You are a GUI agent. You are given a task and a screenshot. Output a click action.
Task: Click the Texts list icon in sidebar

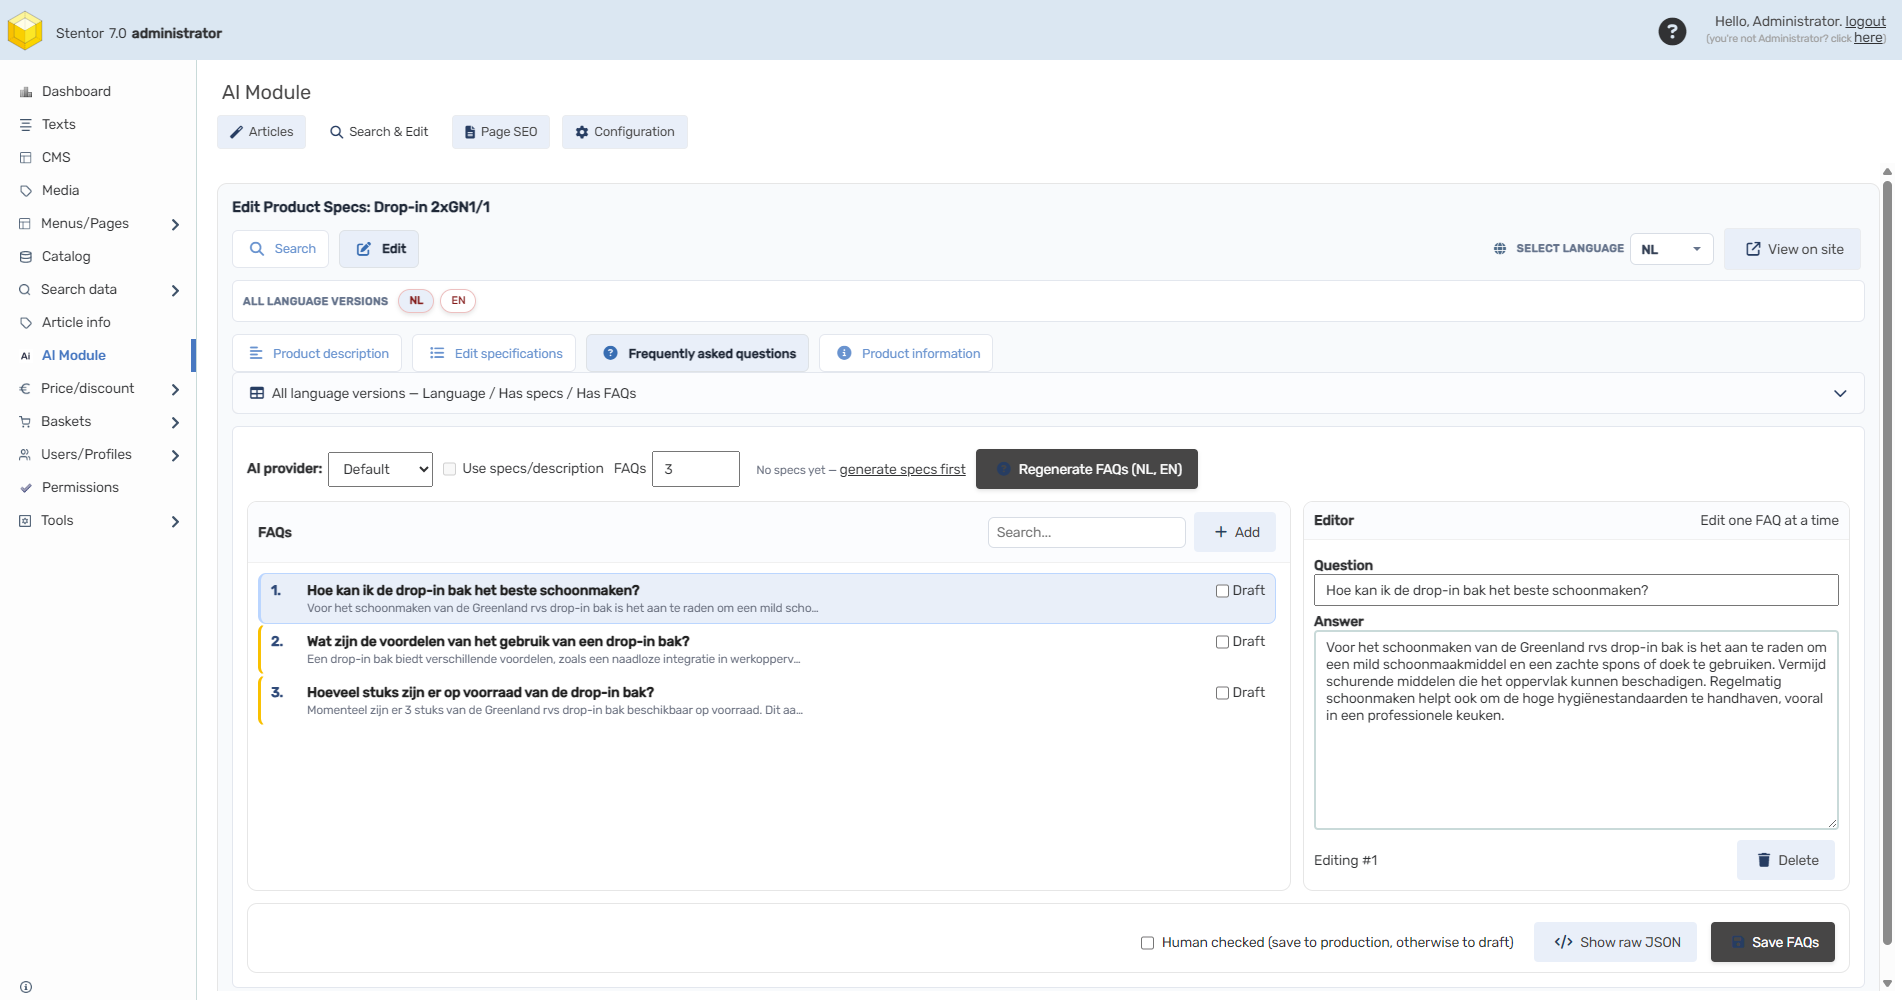[26, 125]
